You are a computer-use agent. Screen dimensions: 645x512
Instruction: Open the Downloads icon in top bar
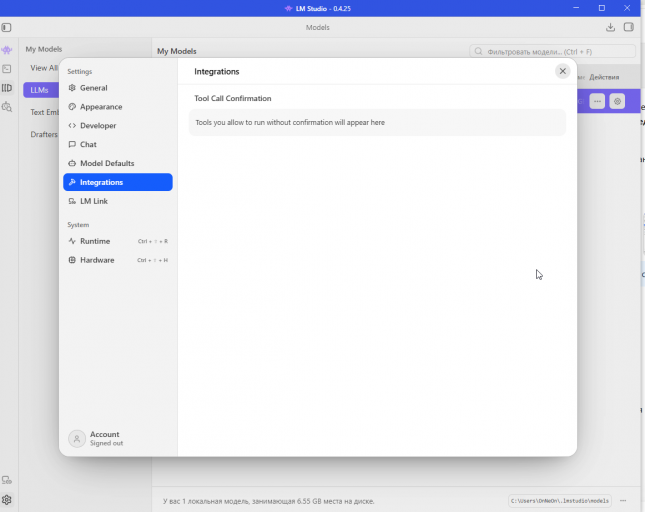(610, 27)
